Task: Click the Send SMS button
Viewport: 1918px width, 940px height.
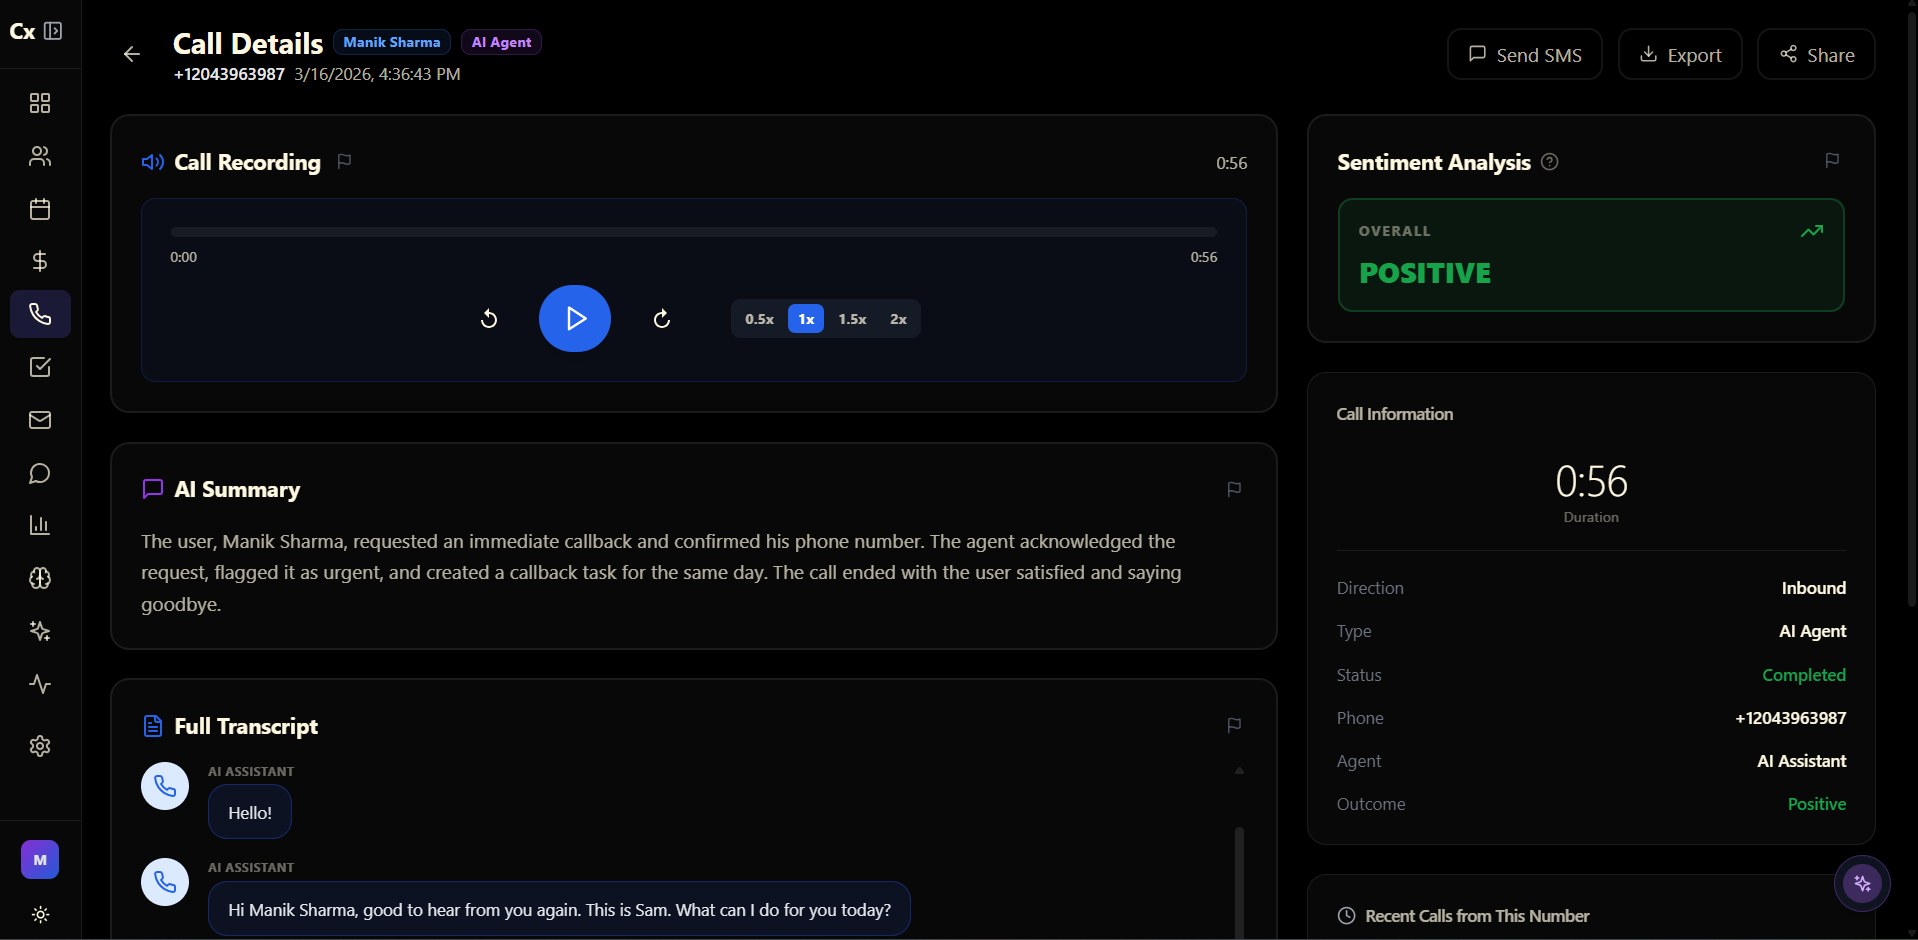Action: pos(1523,54)
